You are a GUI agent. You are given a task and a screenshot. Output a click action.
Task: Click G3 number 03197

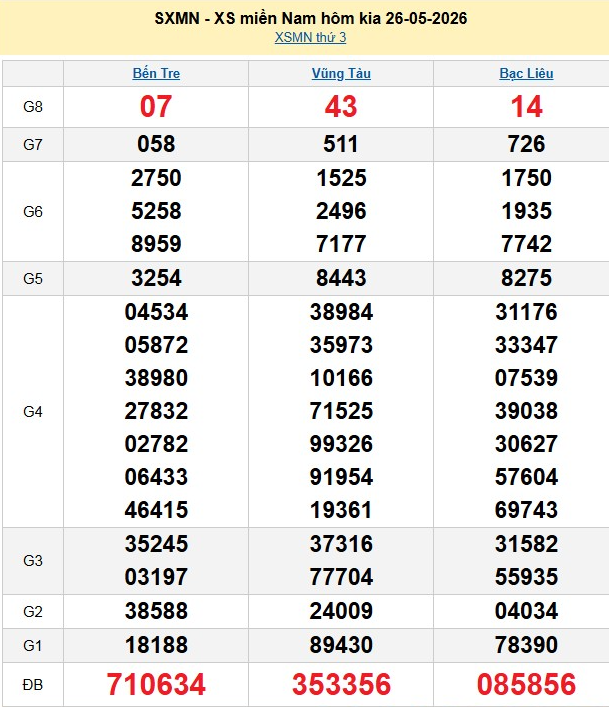156,577
